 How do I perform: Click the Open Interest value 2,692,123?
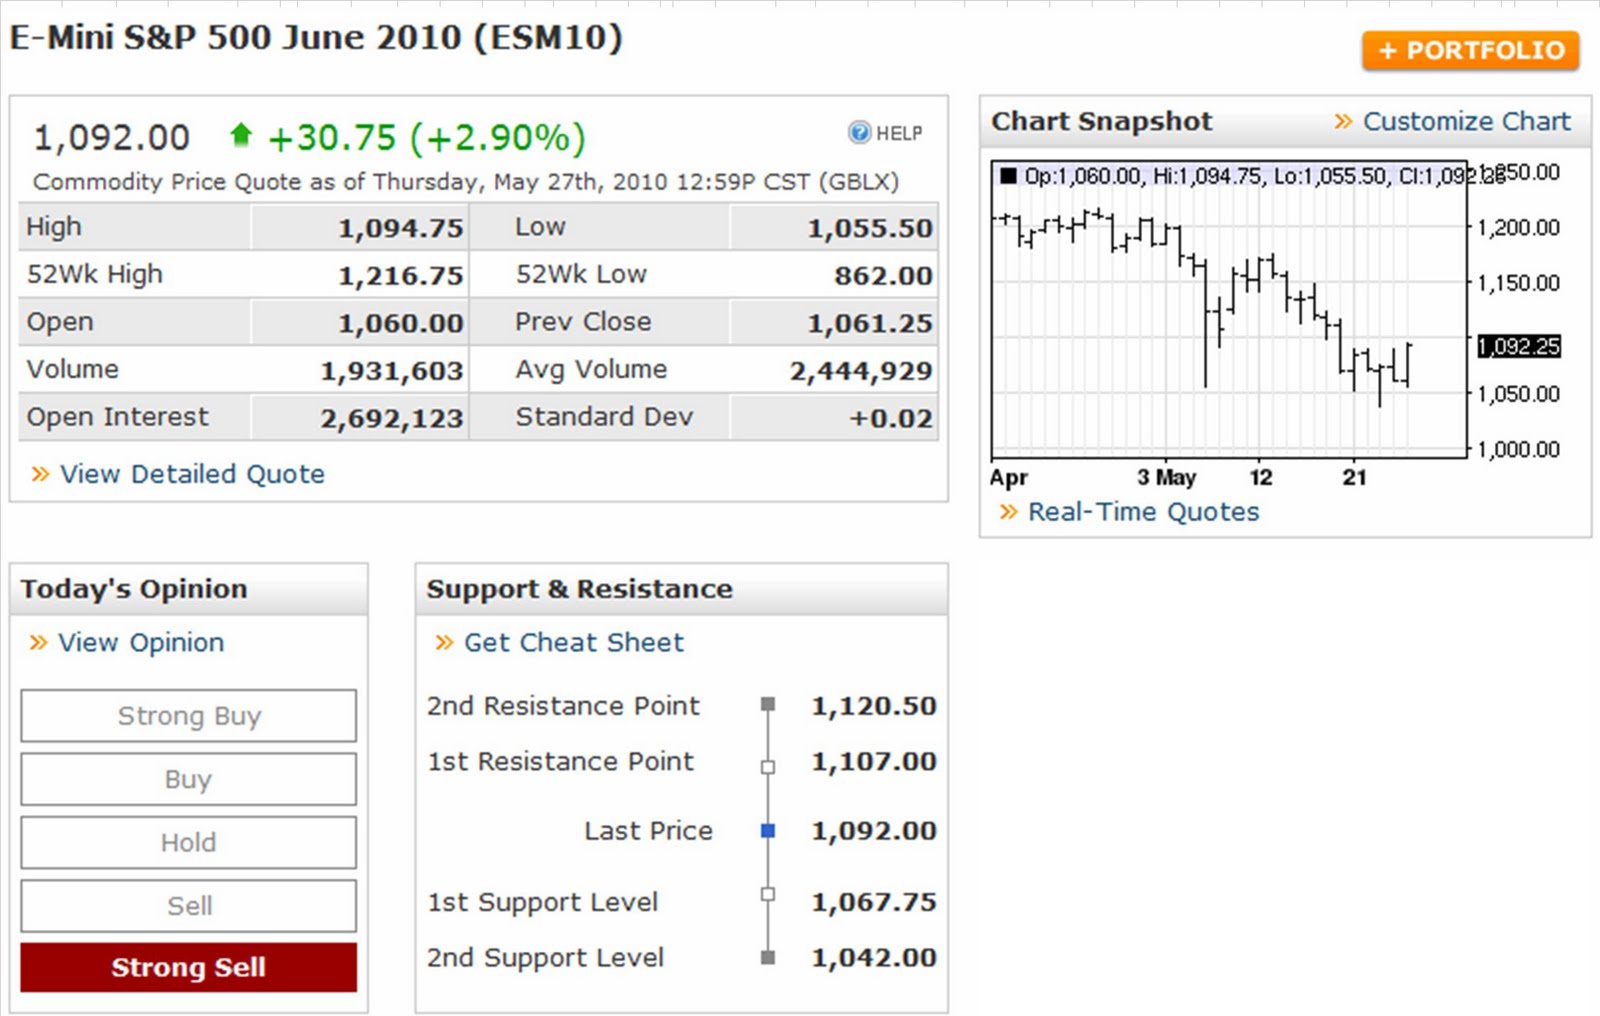(392, 419)
